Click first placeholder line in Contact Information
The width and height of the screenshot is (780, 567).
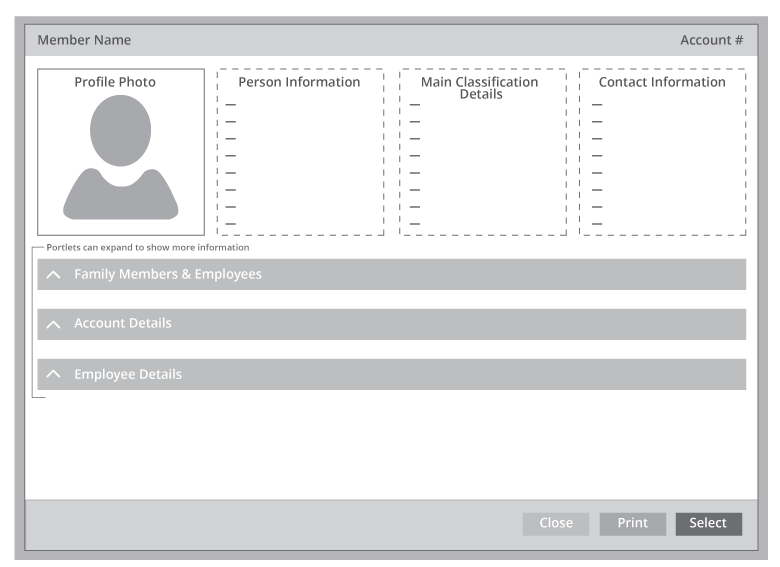[x=597, y=105]
